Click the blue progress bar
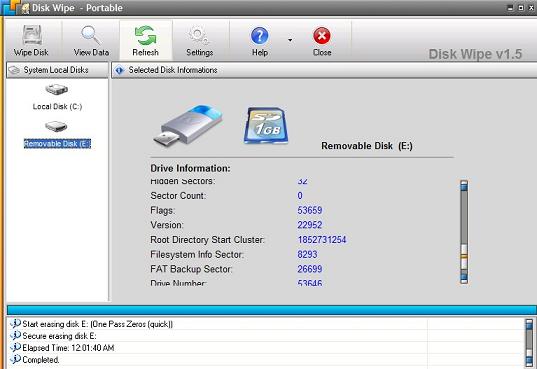Viewport: 537px width, 369px height. pyautogui.click(x=272, y=310)
